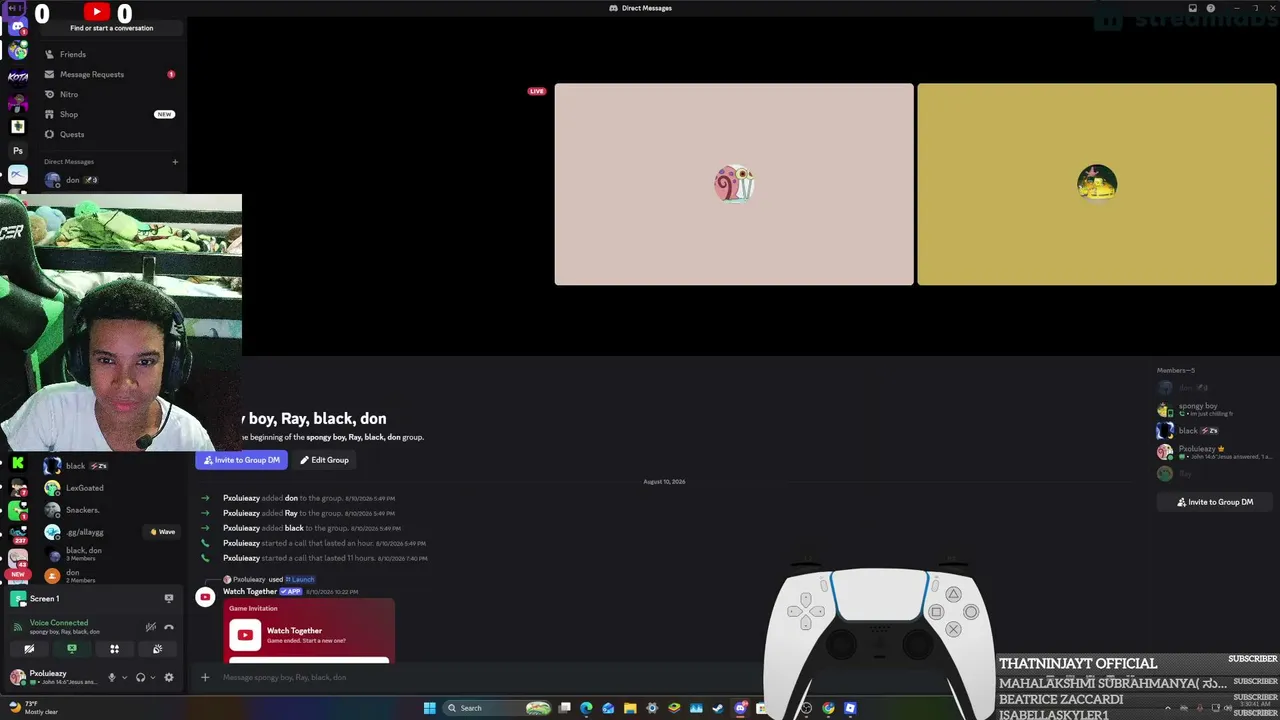The width and height of the screenshot is (1280, 720).
Task: Open the don 2 Members group DM
Action: coord(110,576)
